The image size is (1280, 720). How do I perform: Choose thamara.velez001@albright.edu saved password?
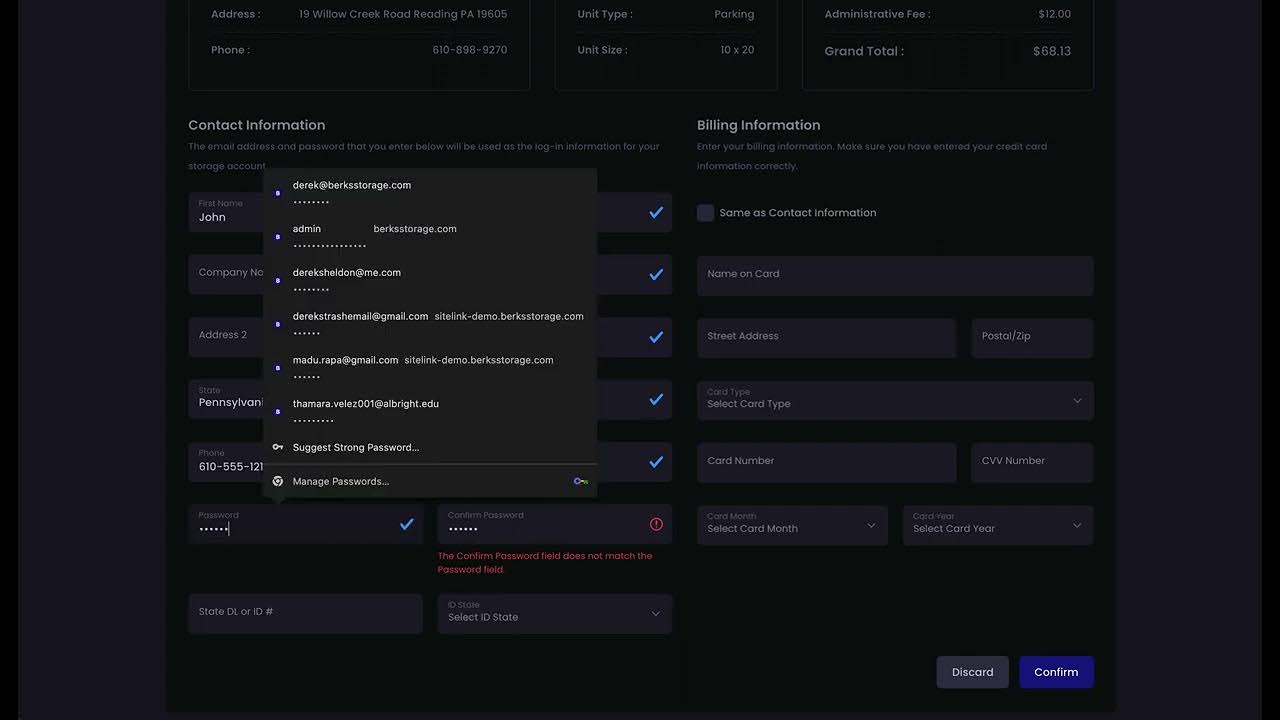(x=430, y=411)
